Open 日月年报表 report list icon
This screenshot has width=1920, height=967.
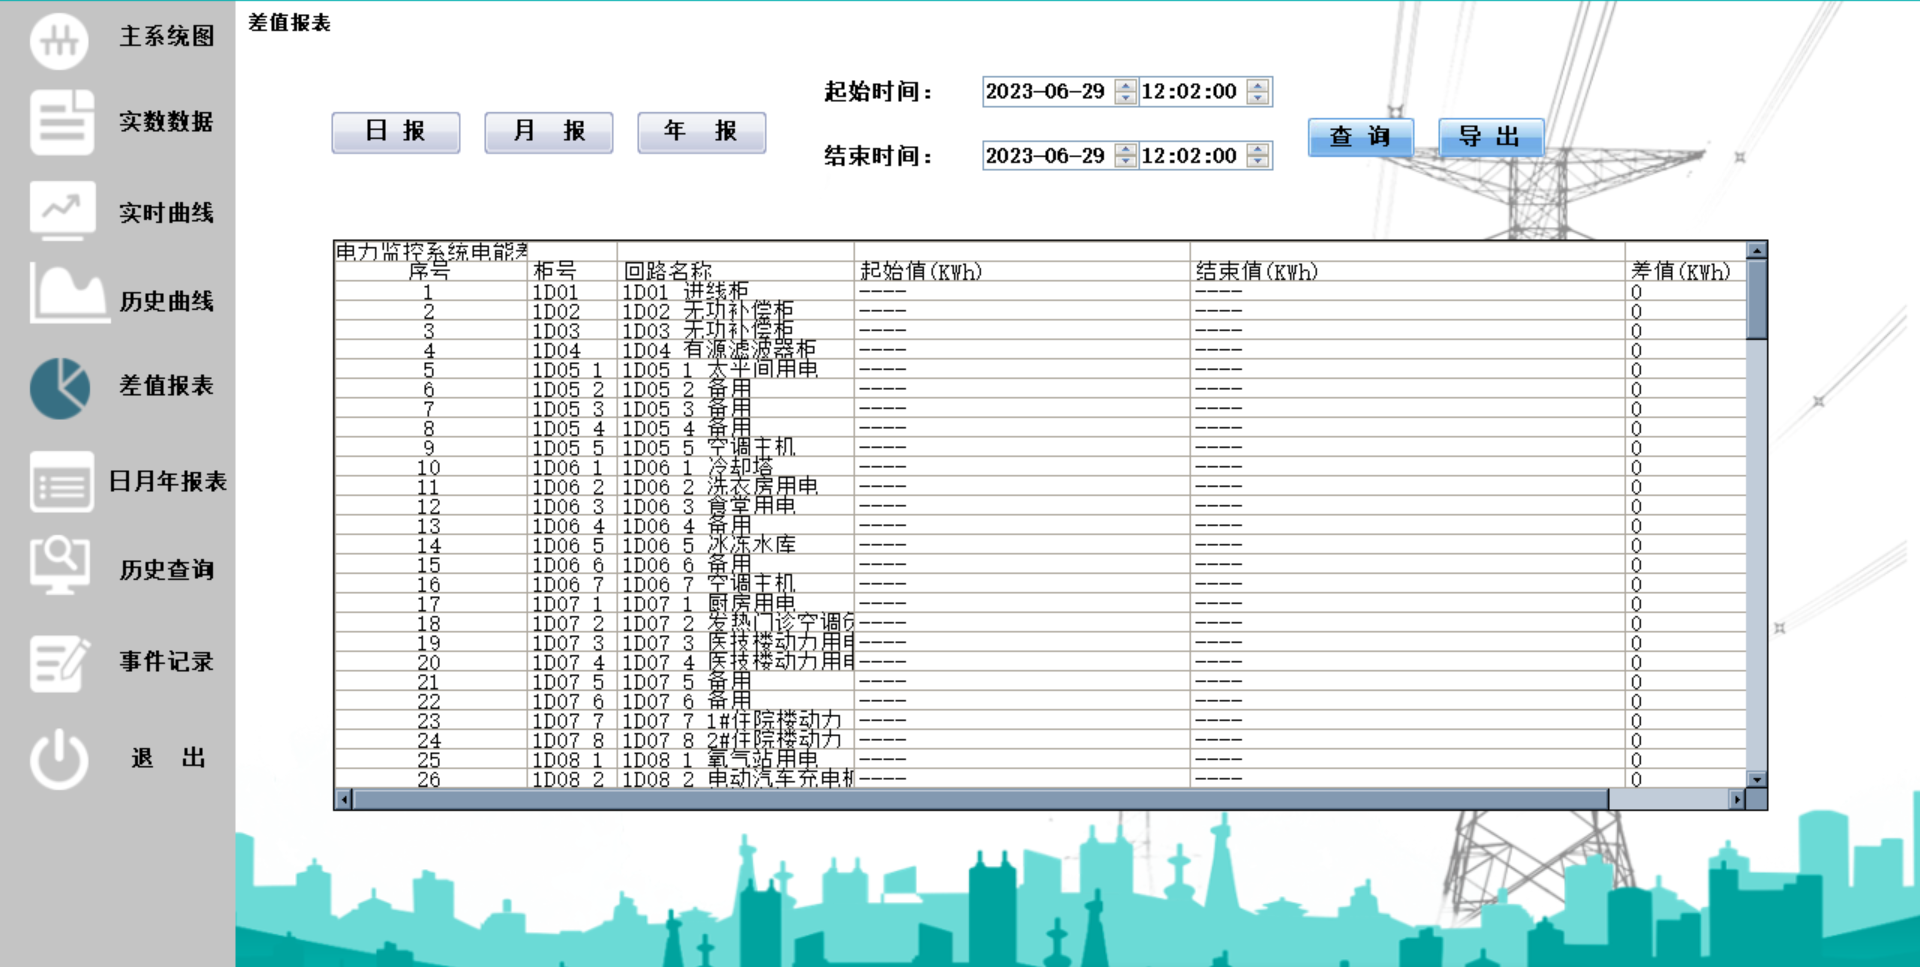point(60,483)
